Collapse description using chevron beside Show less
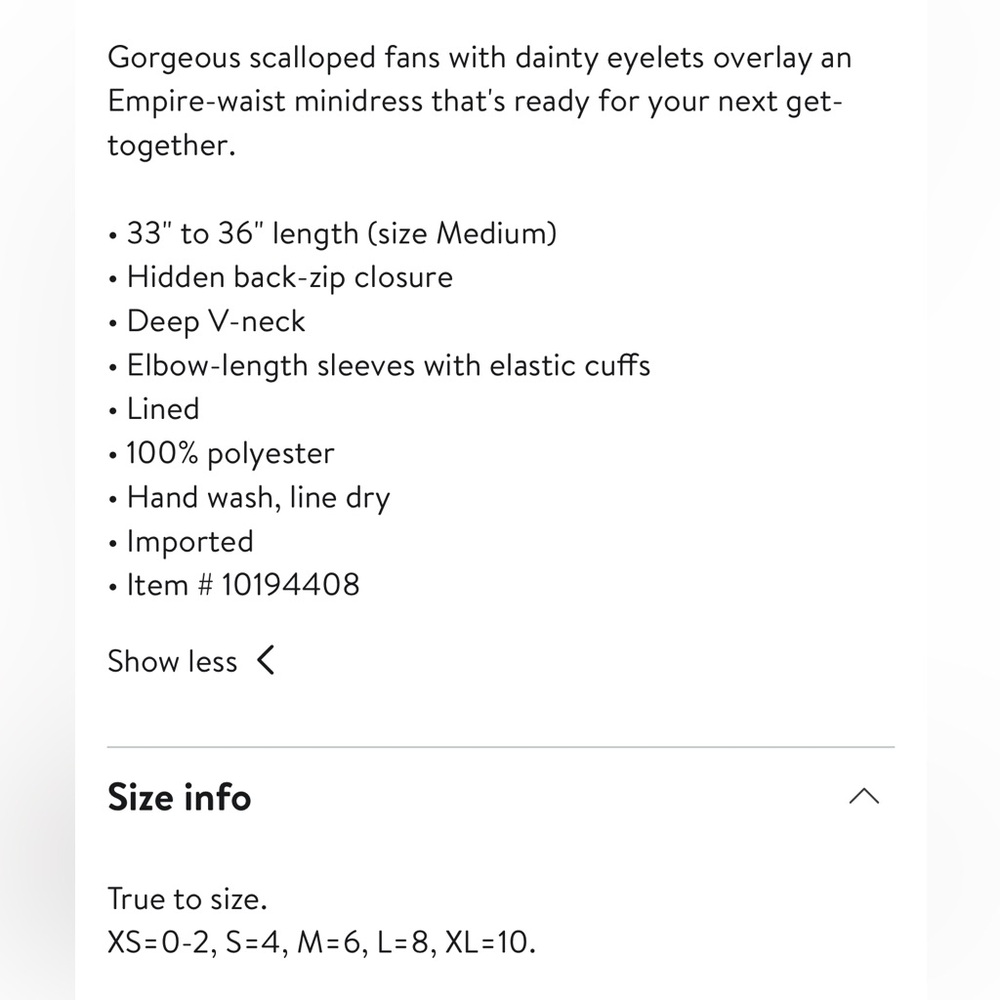The image size is (1000, 1000). click(266, 660)
